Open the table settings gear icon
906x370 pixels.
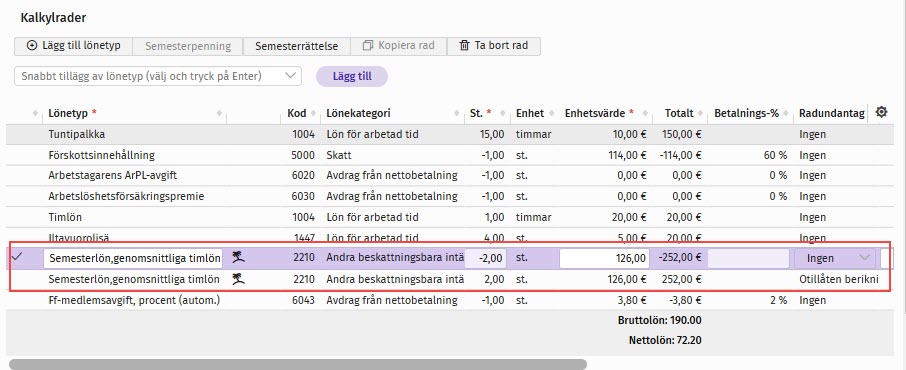click(x=881, y=112)
